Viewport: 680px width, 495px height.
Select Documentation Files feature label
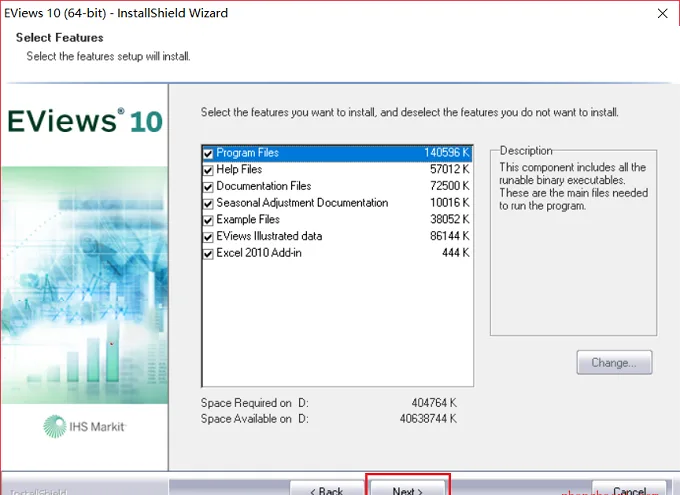coord(264,186)
